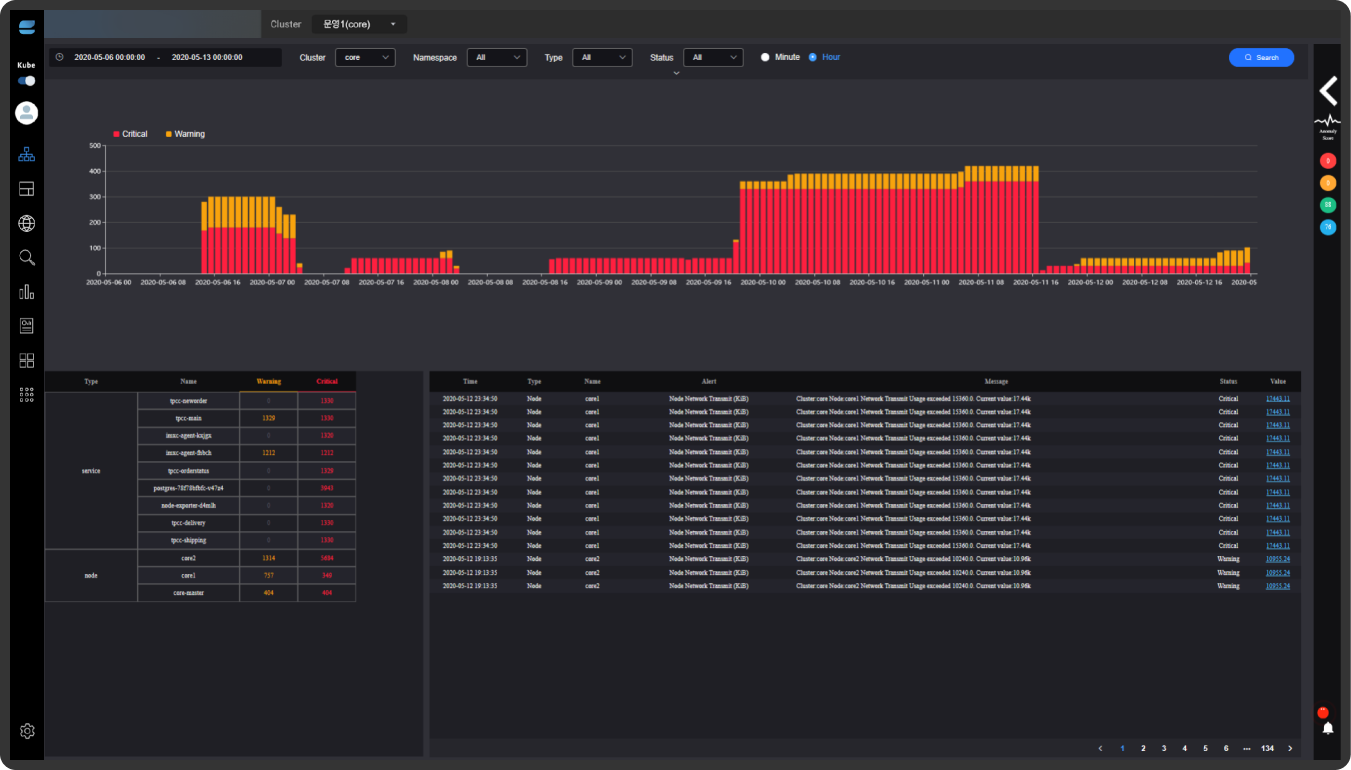1351x770 pixels.
Task: Open the dotted apps grid icon in sidebar
Action: pyautogui.click(x=27, y=395)
